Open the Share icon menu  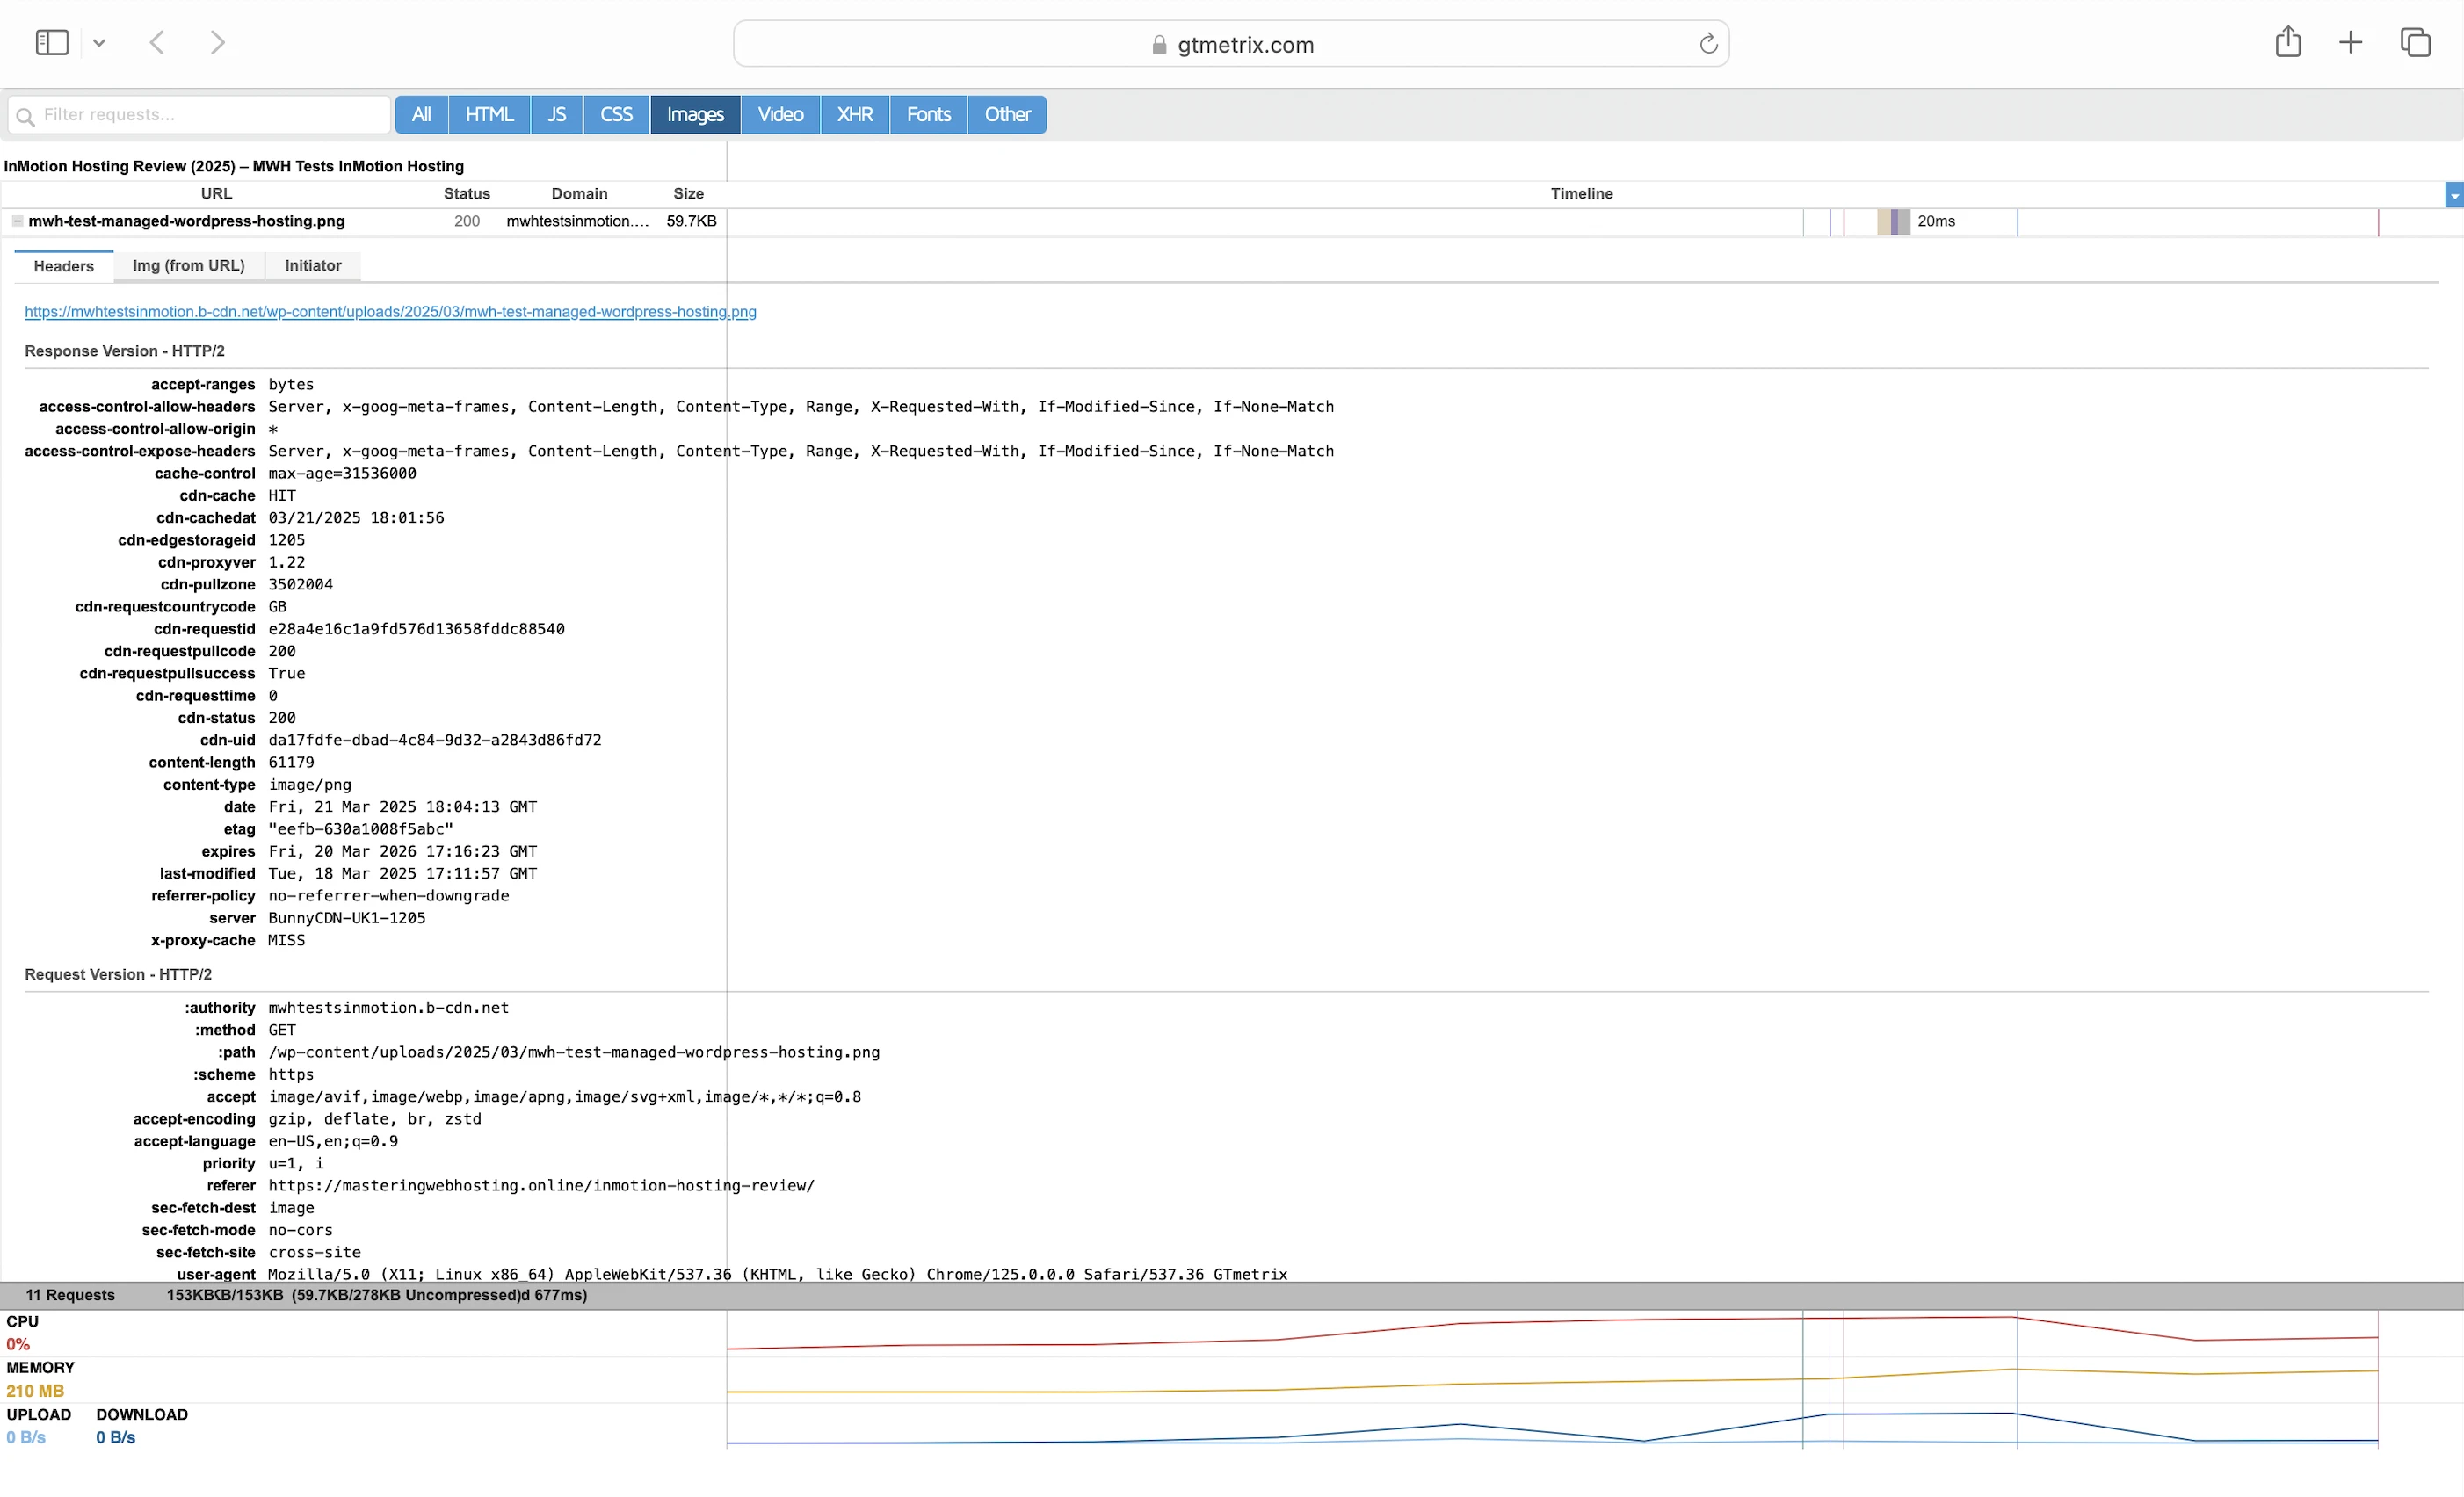click(2288, 42)
